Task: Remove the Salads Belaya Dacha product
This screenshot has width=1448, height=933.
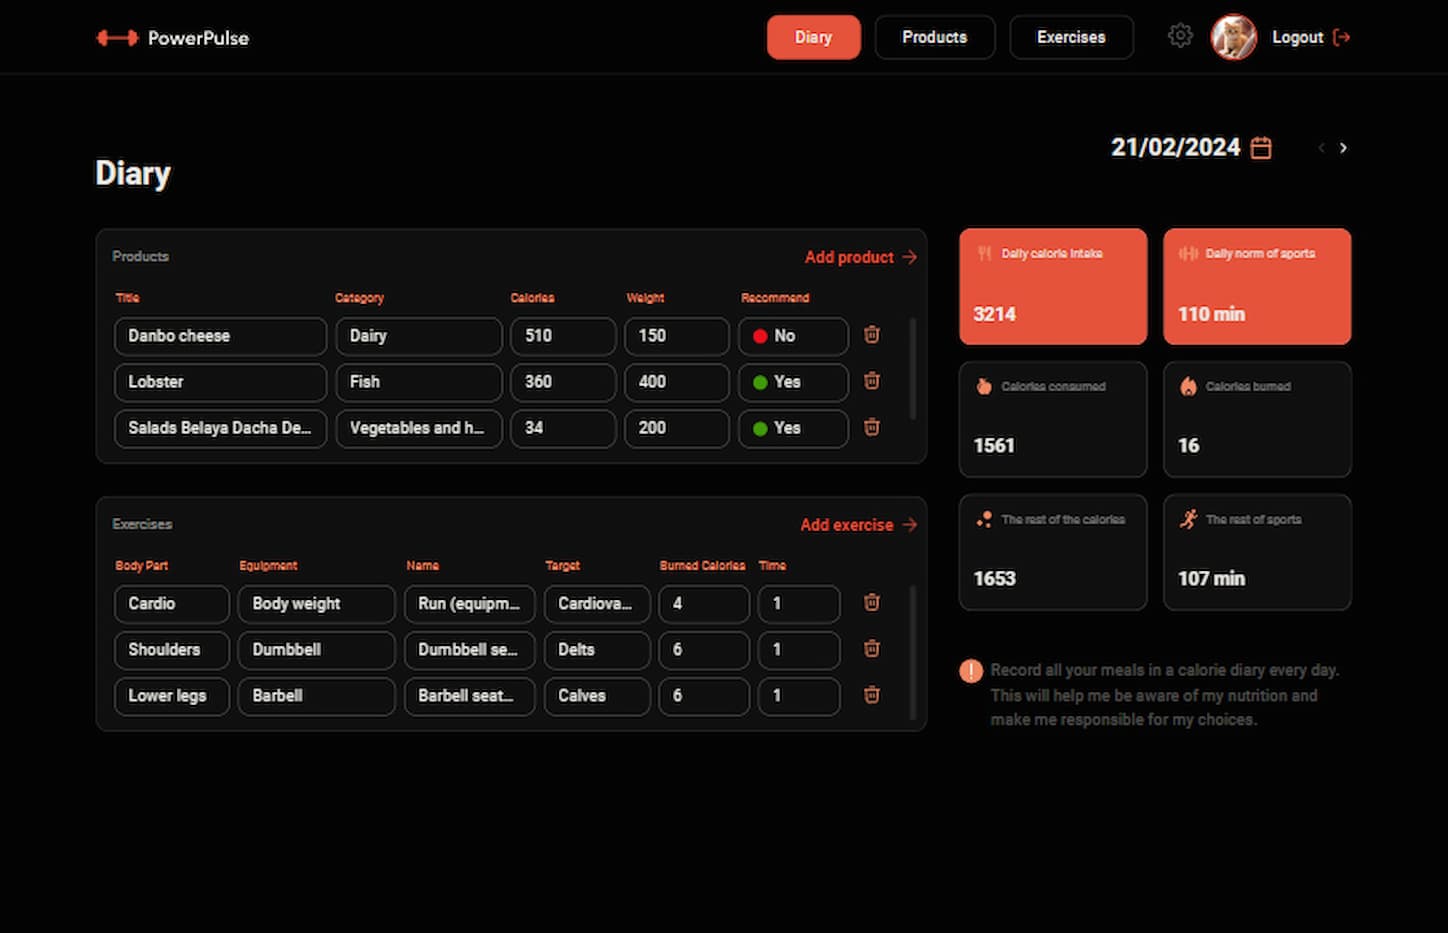Action: pyautogui.click(x=871, y=427)
